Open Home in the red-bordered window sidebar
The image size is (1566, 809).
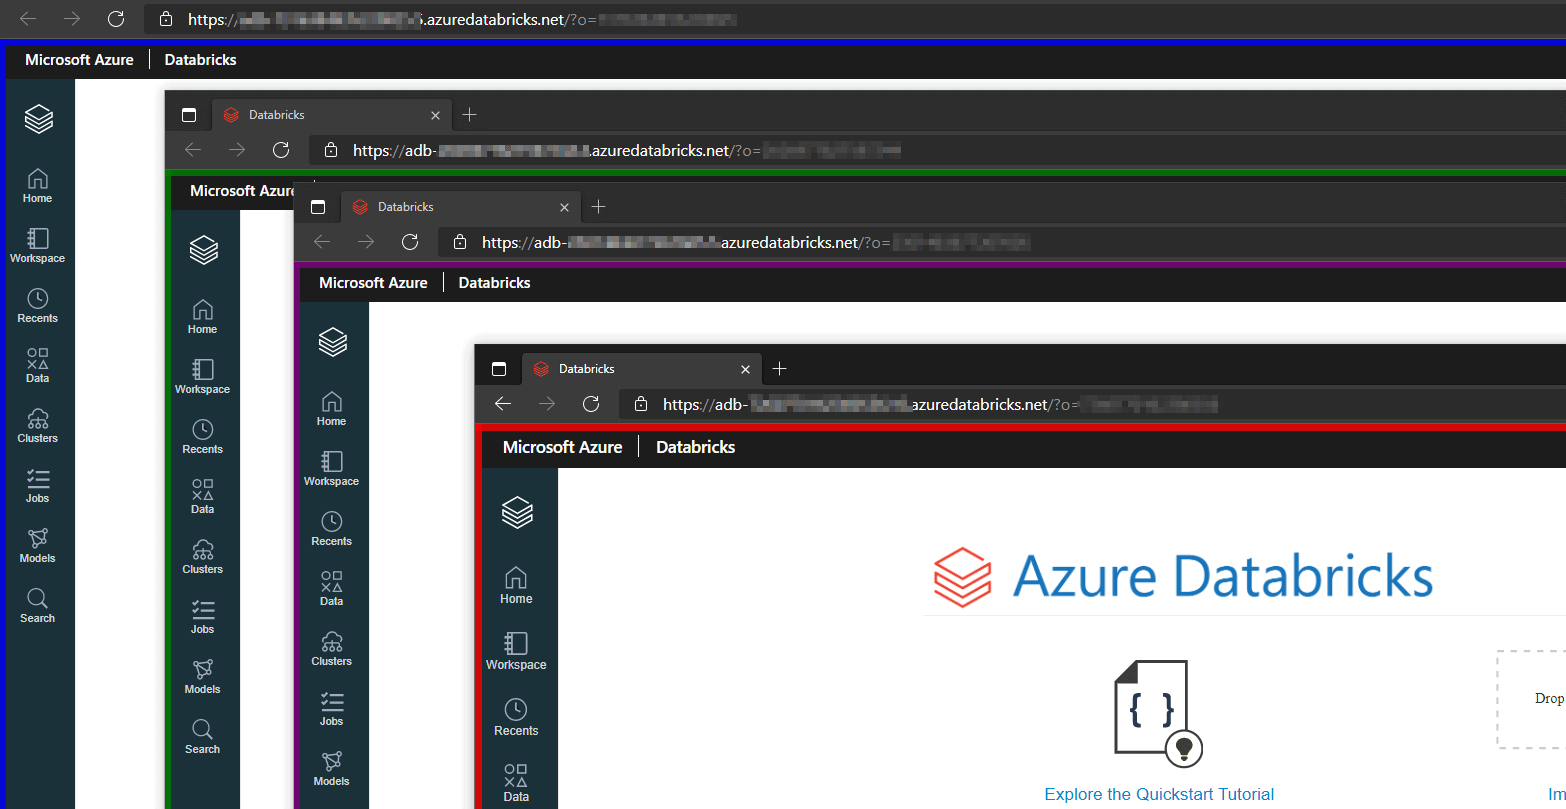[516, 586]
